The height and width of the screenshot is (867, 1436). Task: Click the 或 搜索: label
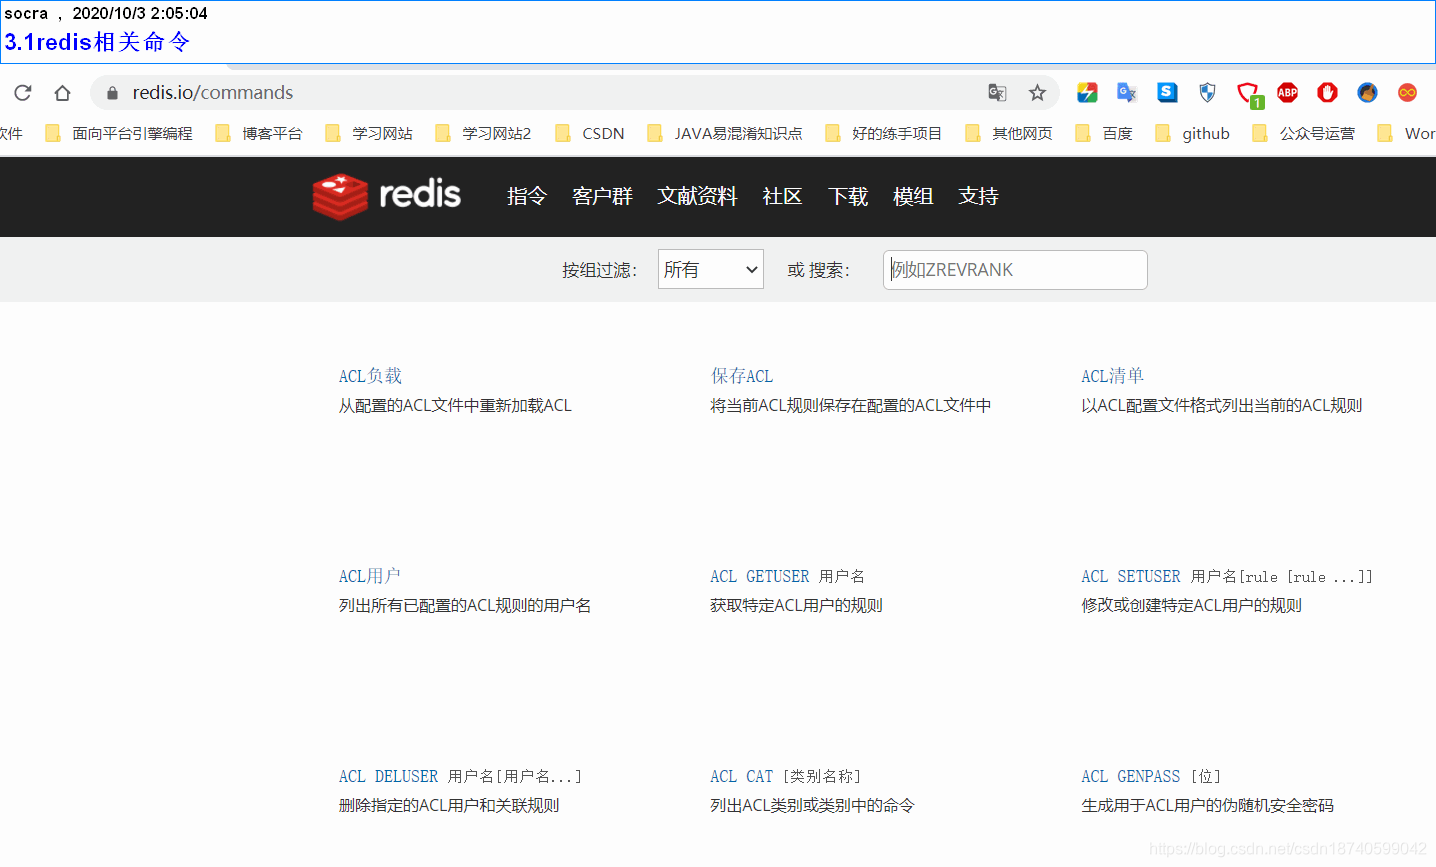(x=818, y=270)
